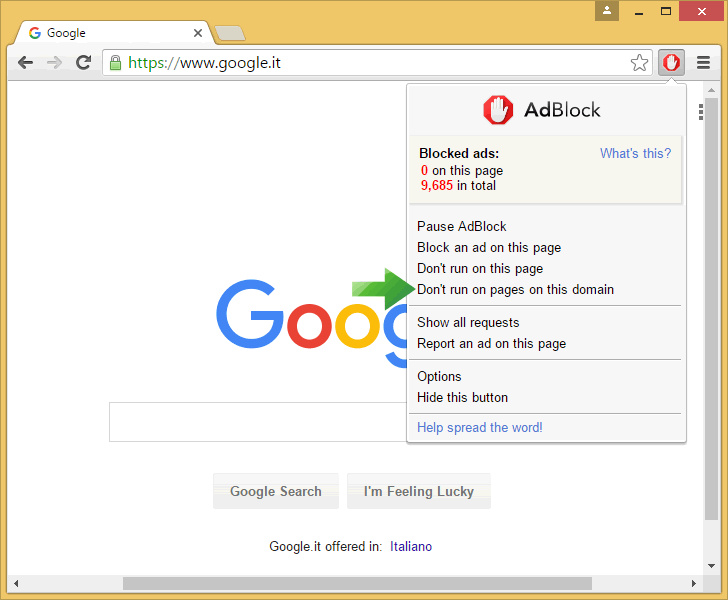Viewport: 728px width, 600px height.
Task: Choose Pause AdBlock
Action: [462, 226]
